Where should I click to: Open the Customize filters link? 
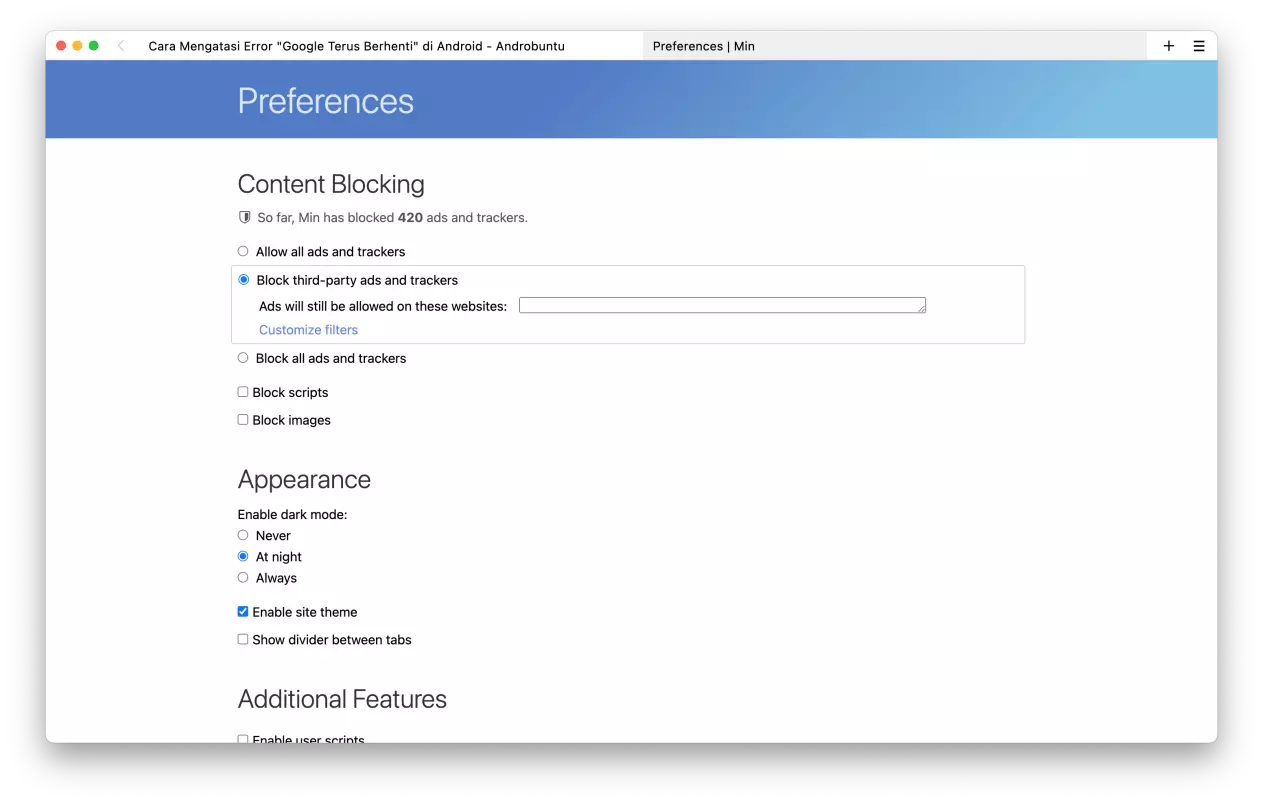pos(308,330)
